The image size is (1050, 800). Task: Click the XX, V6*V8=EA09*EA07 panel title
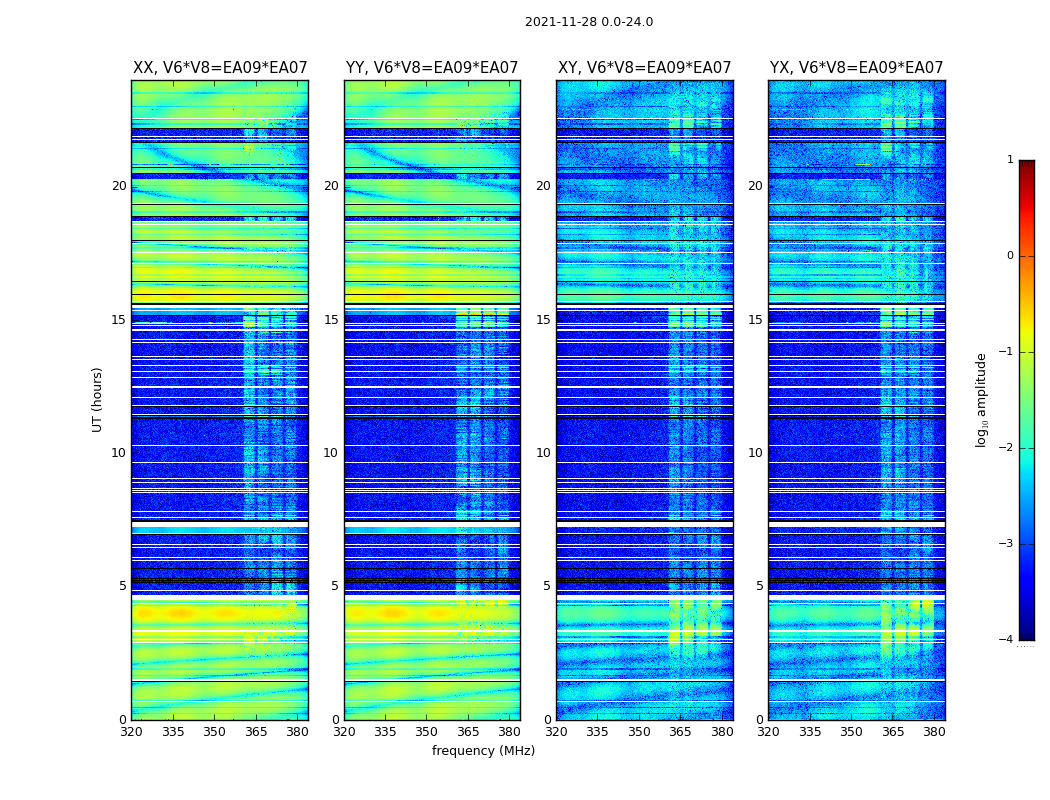click(220, 68)
